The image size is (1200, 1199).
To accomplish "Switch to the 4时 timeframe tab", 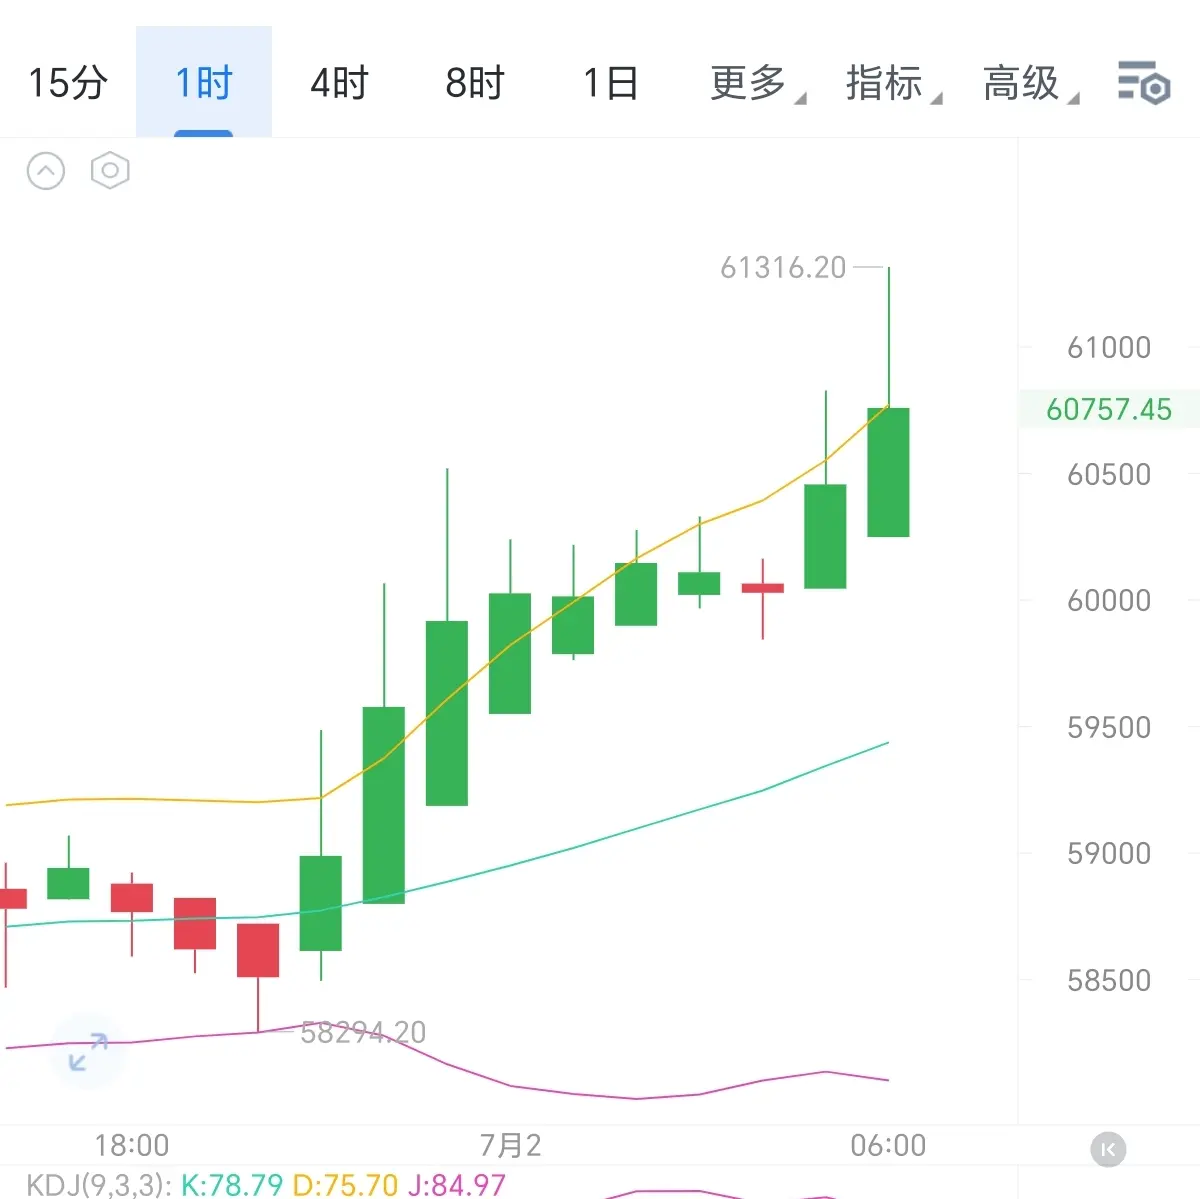I will (340, 82).
